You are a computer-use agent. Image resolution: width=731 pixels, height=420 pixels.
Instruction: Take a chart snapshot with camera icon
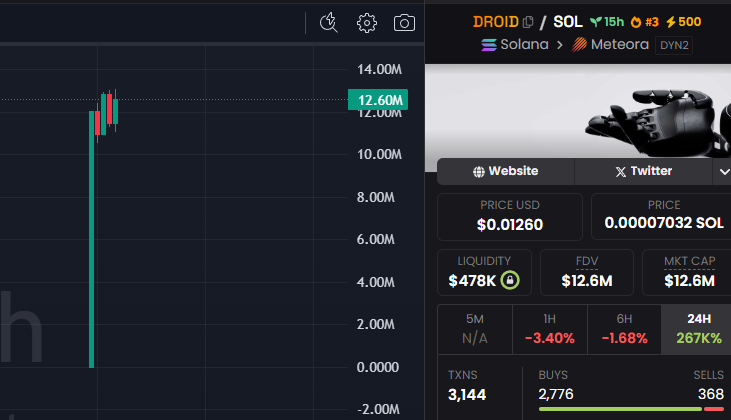pos(404,22)
